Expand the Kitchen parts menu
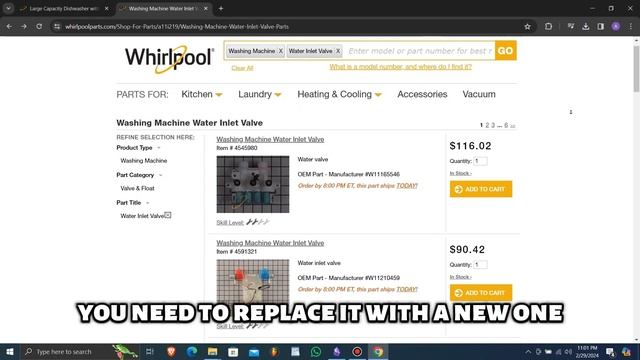The width and height of the screenshot is (640, 360). 202,94
